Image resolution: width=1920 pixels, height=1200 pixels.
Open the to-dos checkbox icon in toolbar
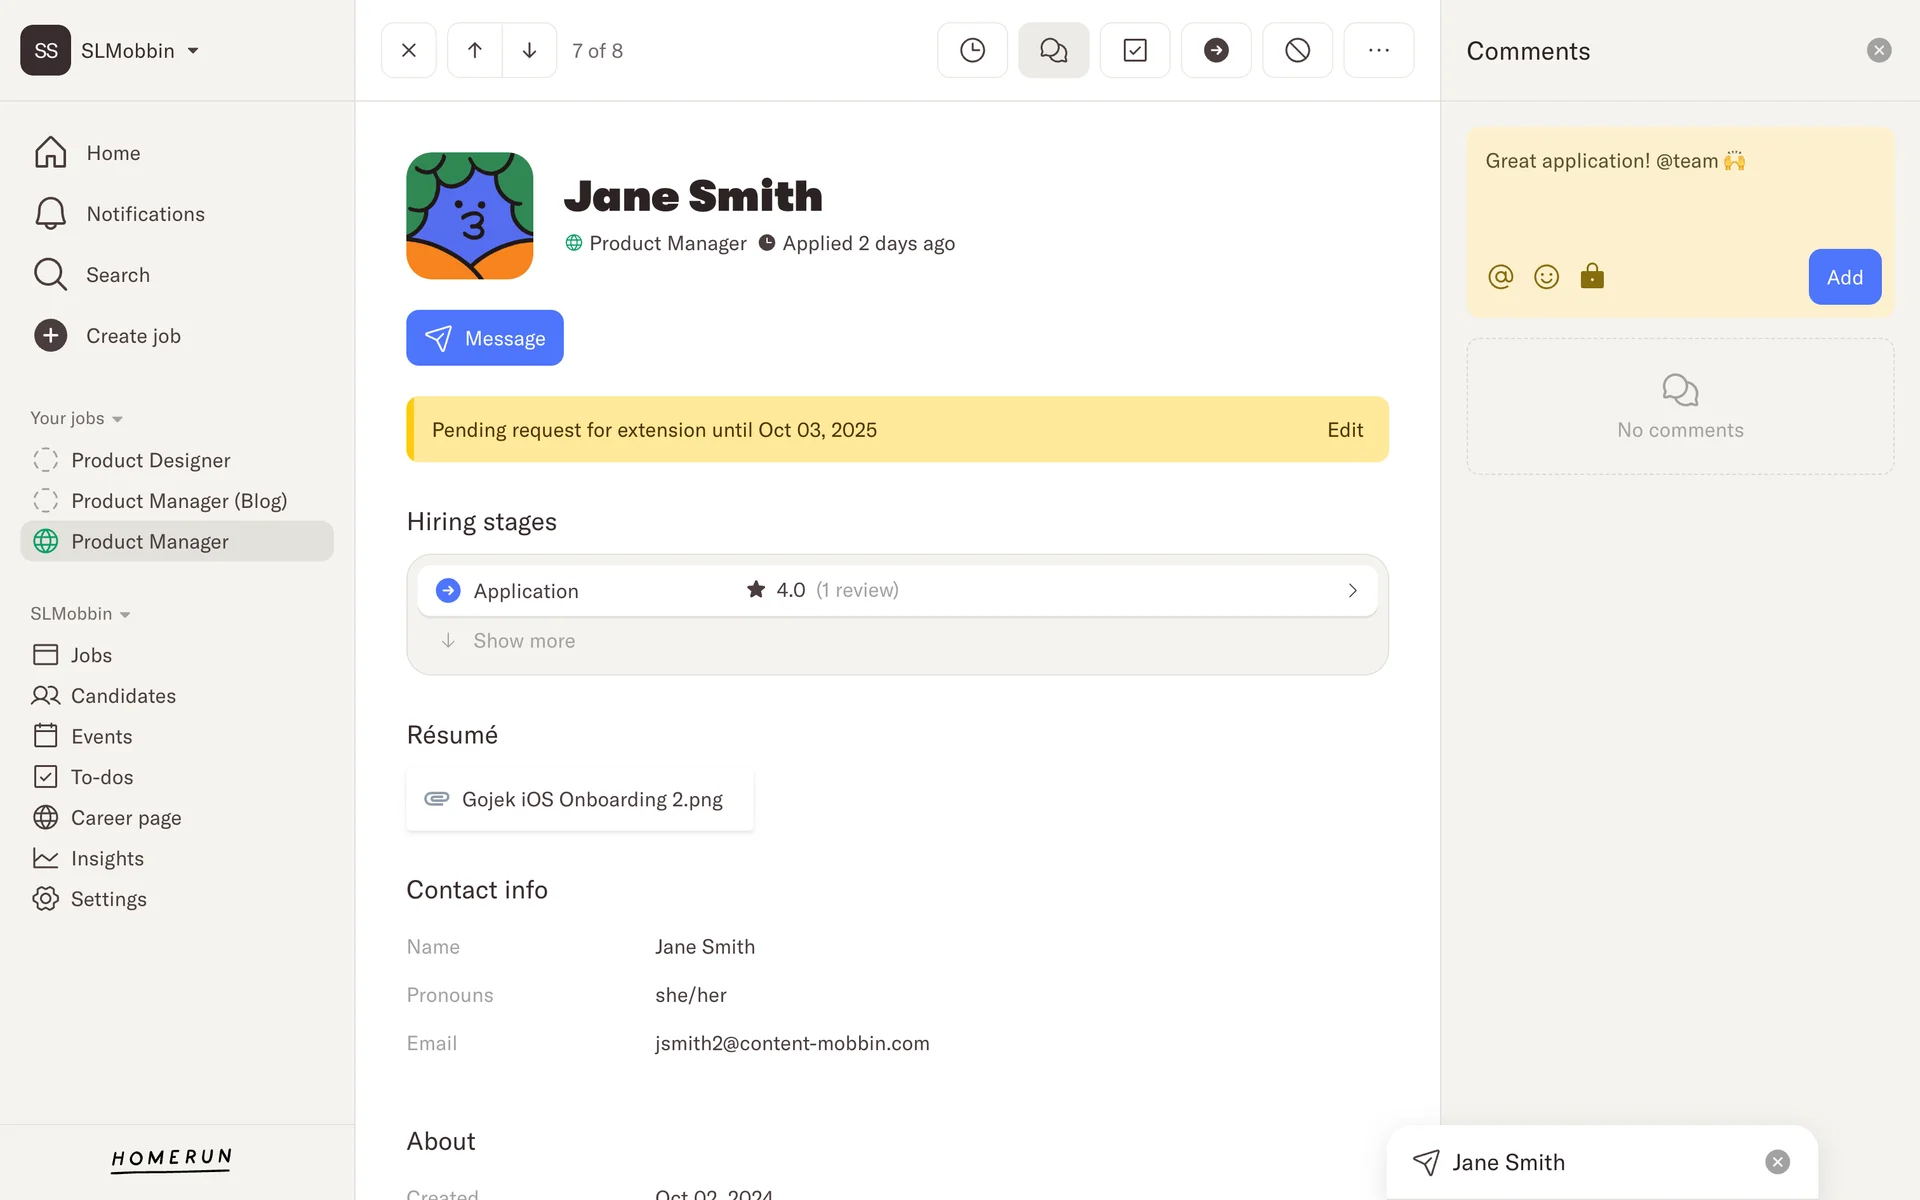click(x=1134, y=50)
